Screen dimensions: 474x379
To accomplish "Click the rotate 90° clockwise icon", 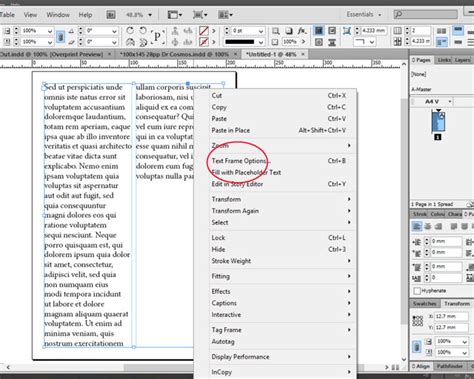I will [130, 31].
